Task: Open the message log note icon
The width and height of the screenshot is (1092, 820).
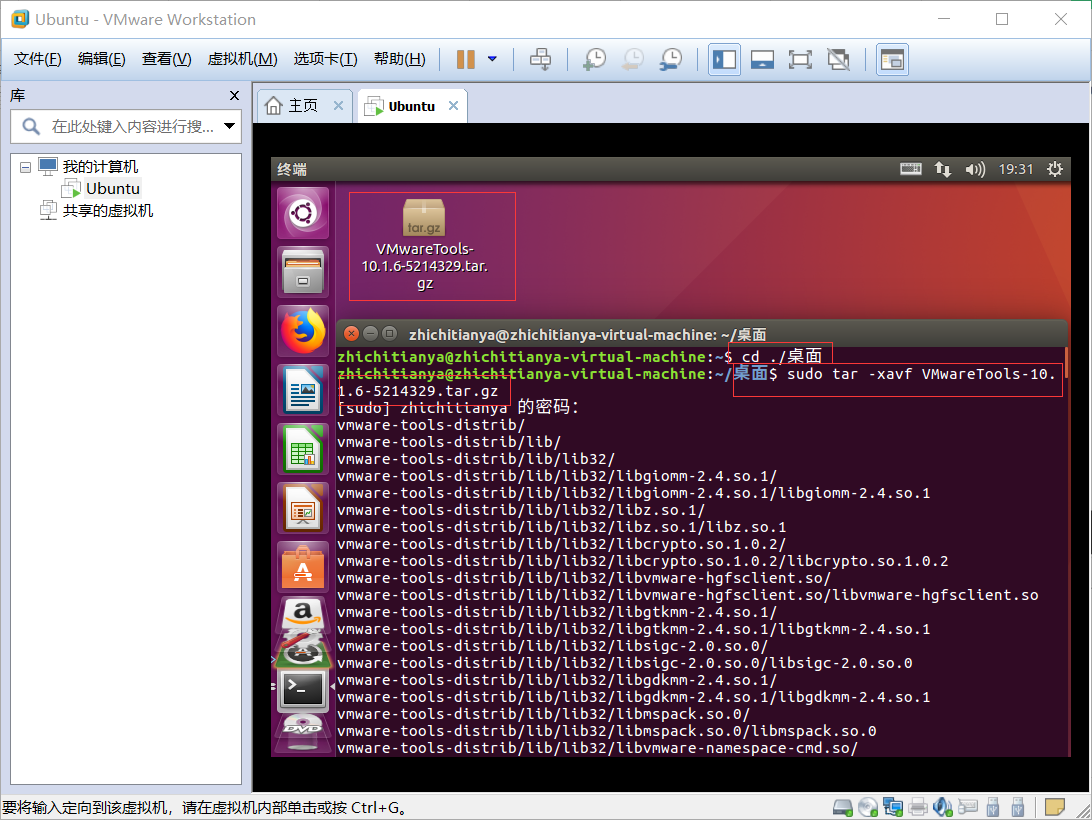Action: pyautogui.click(x=1055, y=807)
